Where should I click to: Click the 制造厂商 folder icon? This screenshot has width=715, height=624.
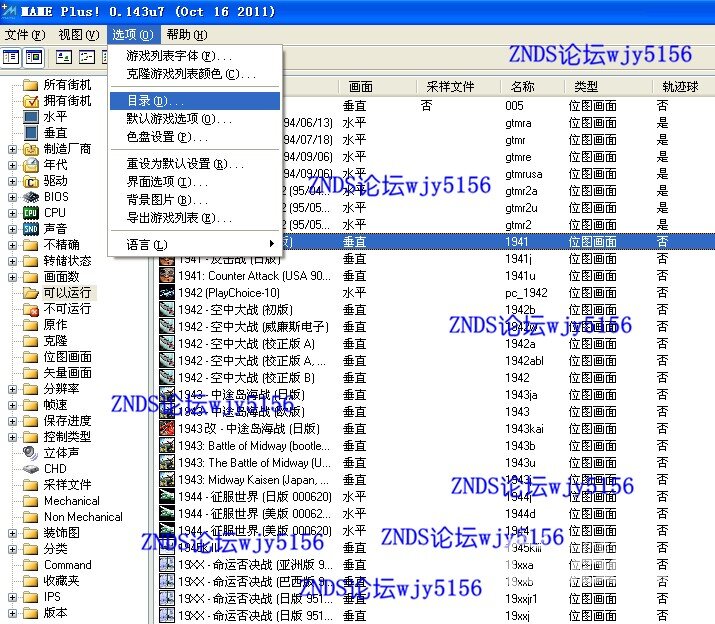31,149
